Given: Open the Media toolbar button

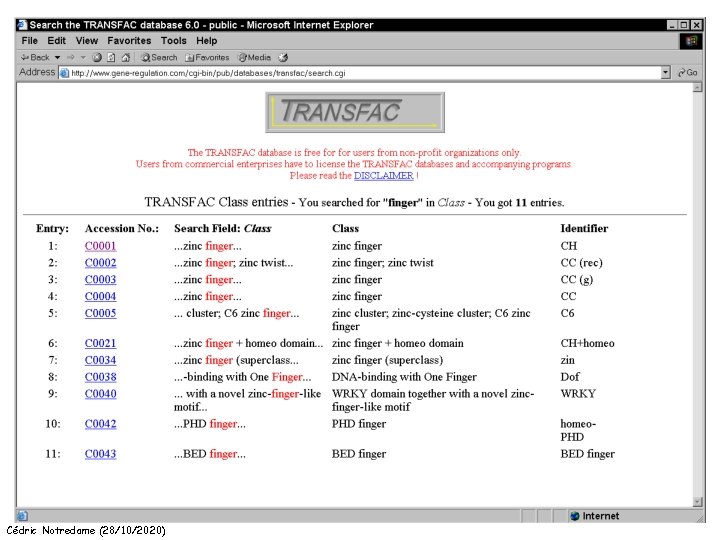Looking at the screenshot, I should coord(254,57).
